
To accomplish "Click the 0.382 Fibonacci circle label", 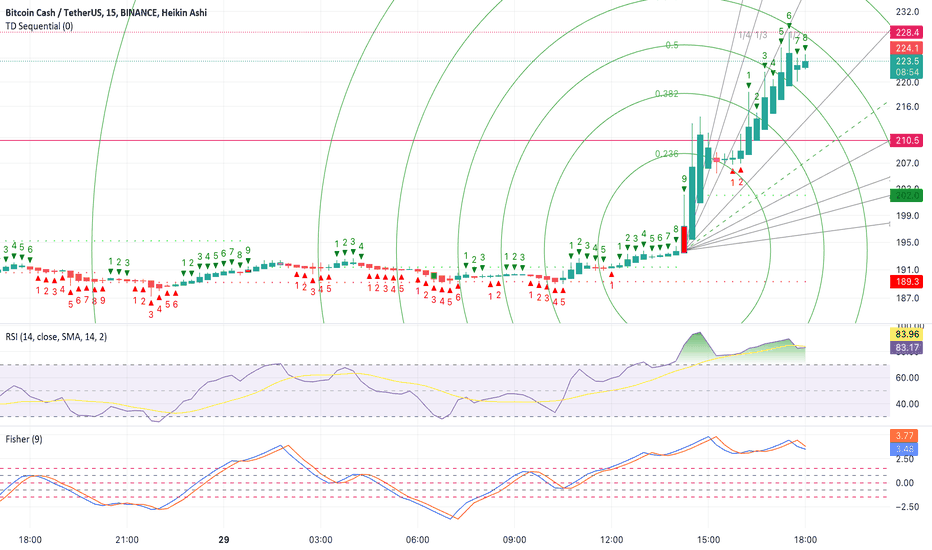I will [x=666, y=94].
